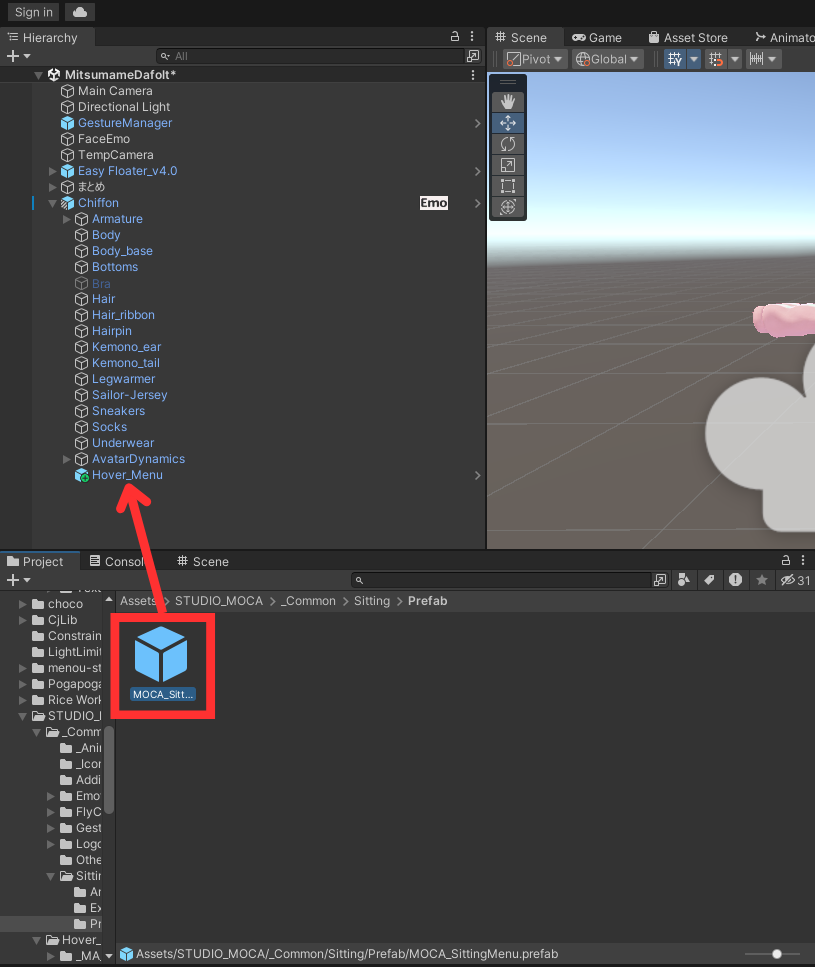Open the Pivot dropdown in Scene toolbar
This screenshot has width=815, height=967.
click(x=535, y=59)
